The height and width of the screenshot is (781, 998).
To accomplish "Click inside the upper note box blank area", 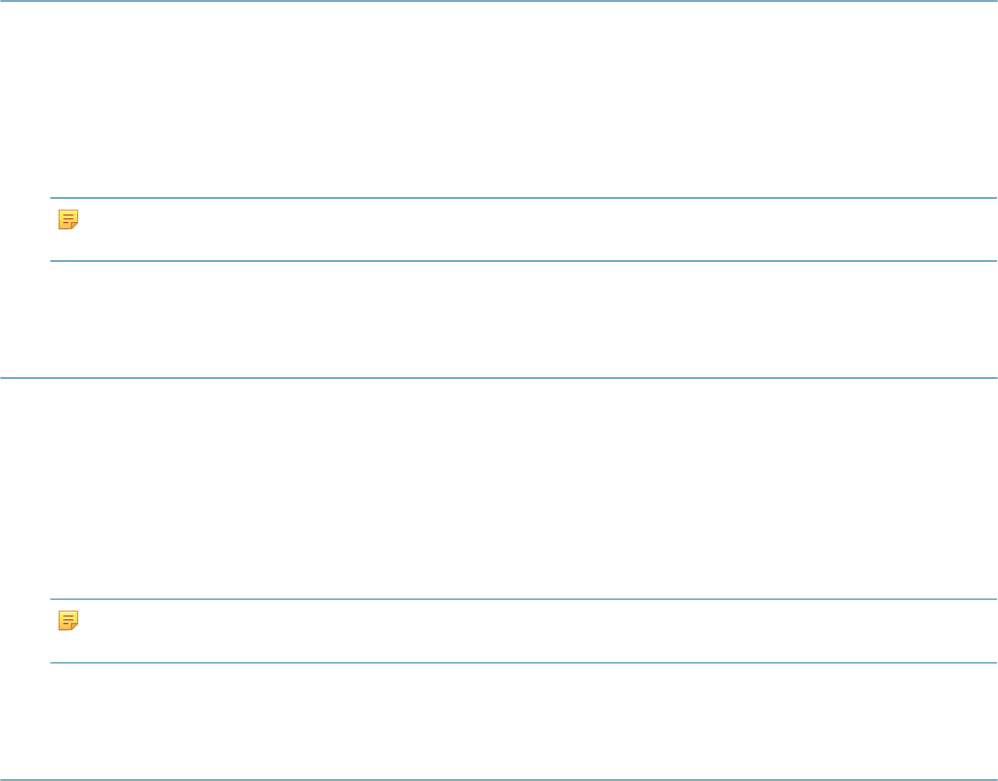I will click(x=535, y=229).
